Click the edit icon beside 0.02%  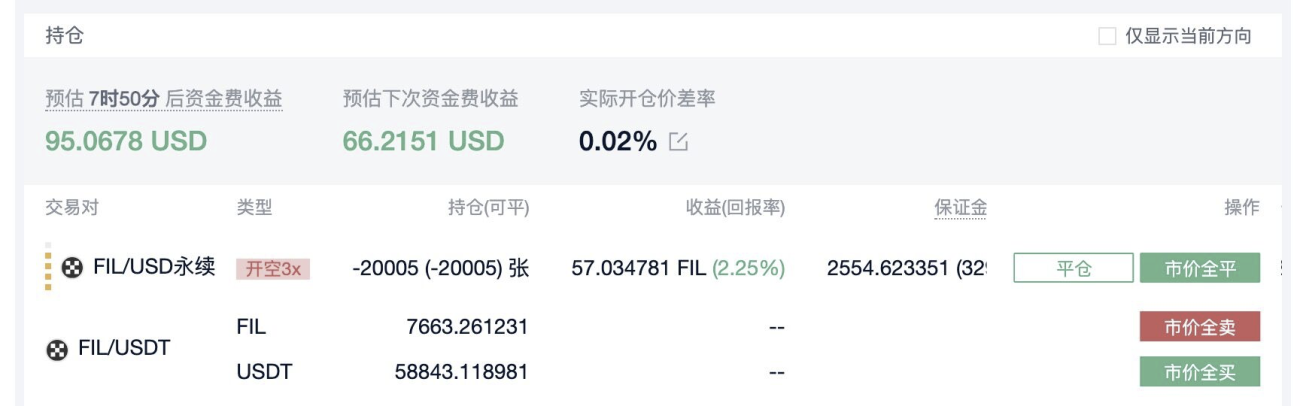click(x=679, y=142)
